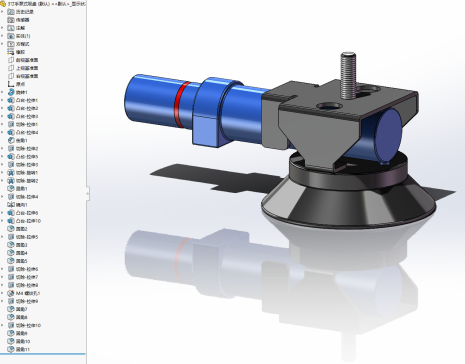Expand the Boss-Extrude5 (凸台-拉伸5) node
The width and height of the screenshot is (465, 364).
pos(3,156)
